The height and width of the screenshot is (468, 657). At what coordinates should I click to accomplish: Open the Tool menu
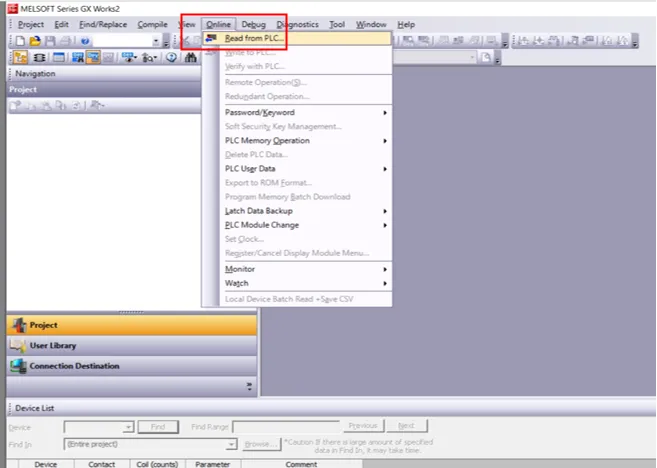tap(337, 24)
